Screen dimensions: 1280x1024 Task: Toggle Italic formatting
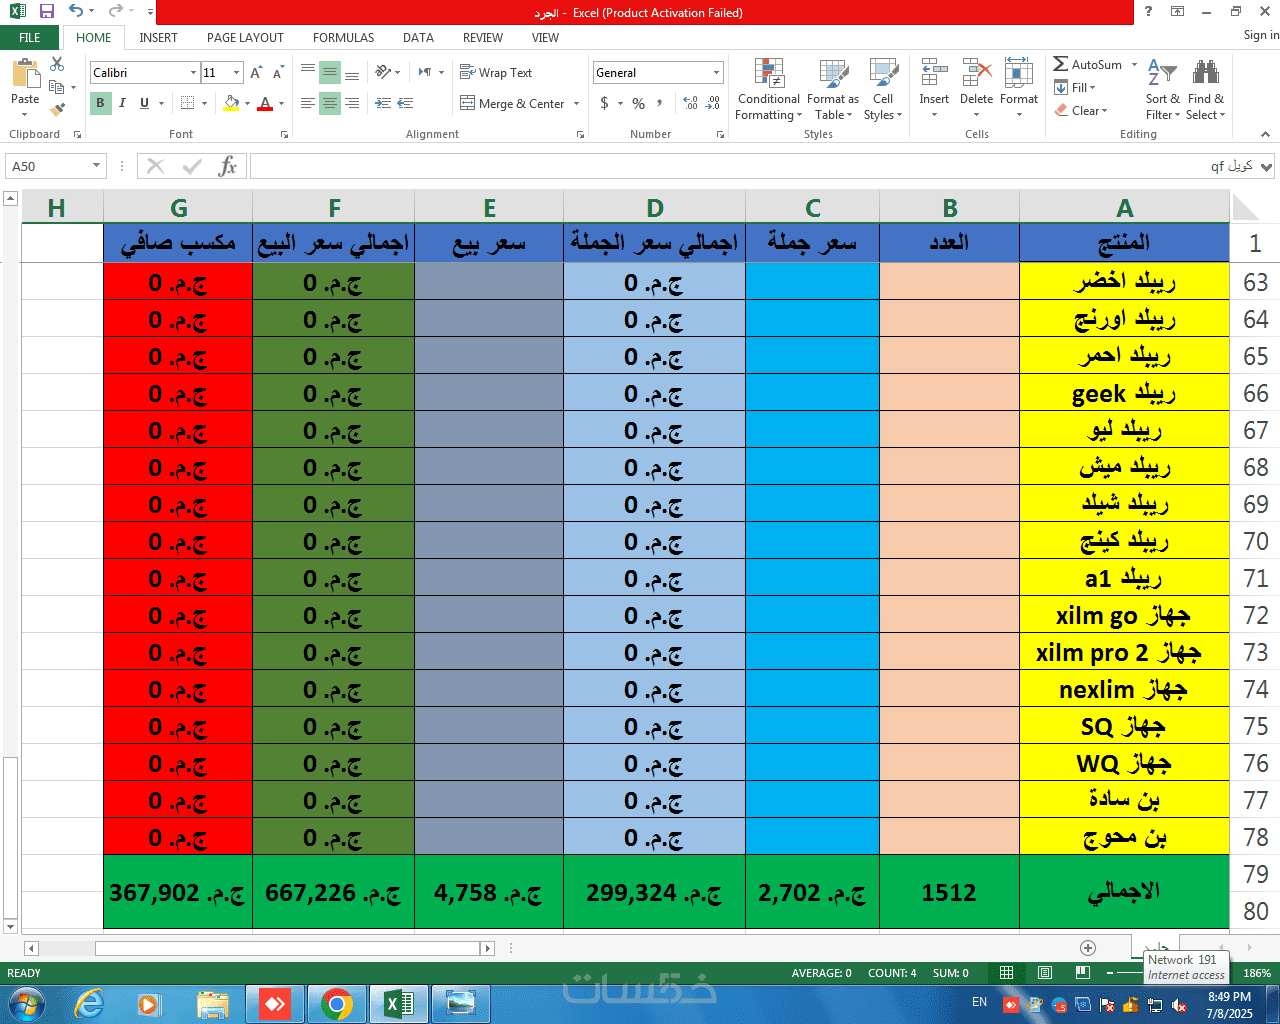point(122,103)
